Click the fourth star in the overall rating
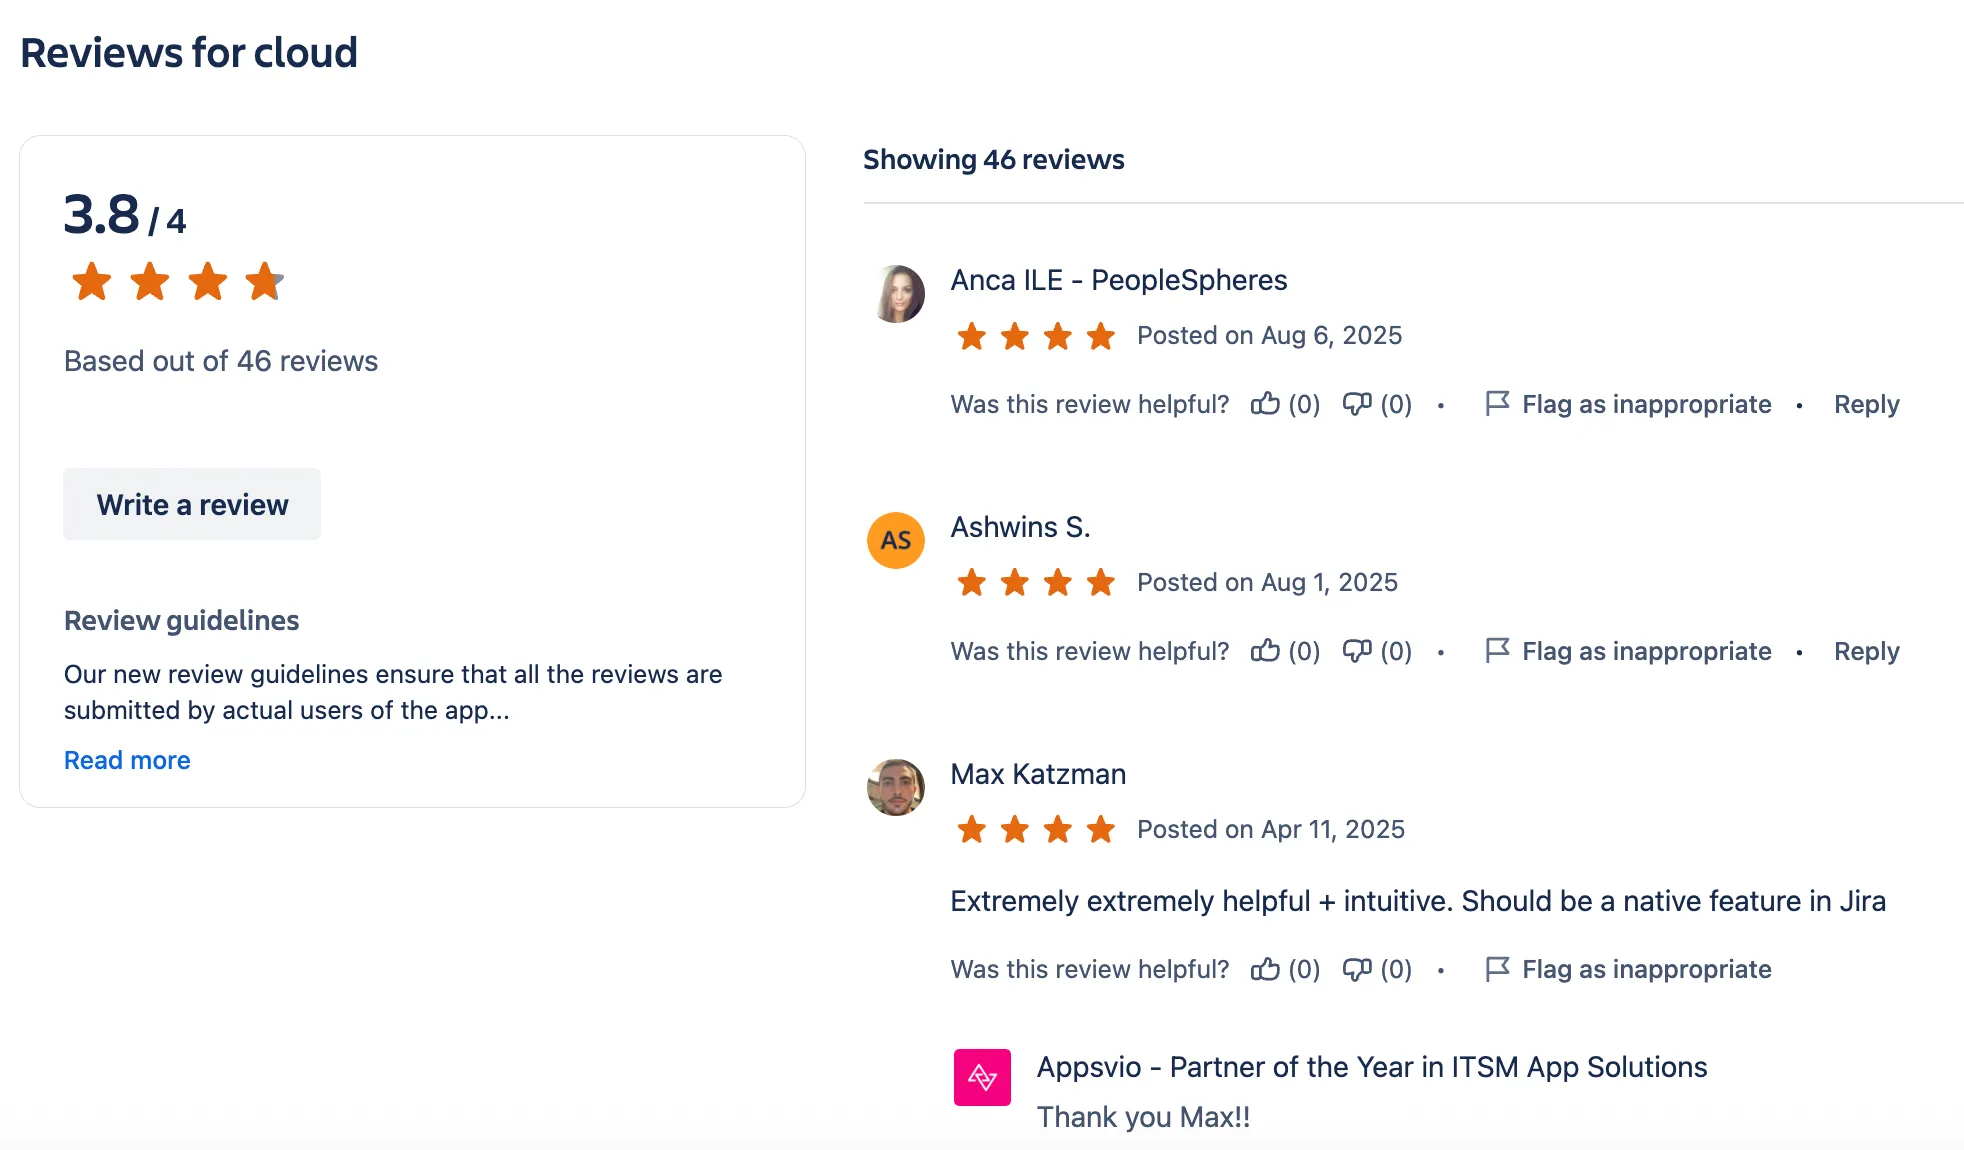 (x=264, y=281)
